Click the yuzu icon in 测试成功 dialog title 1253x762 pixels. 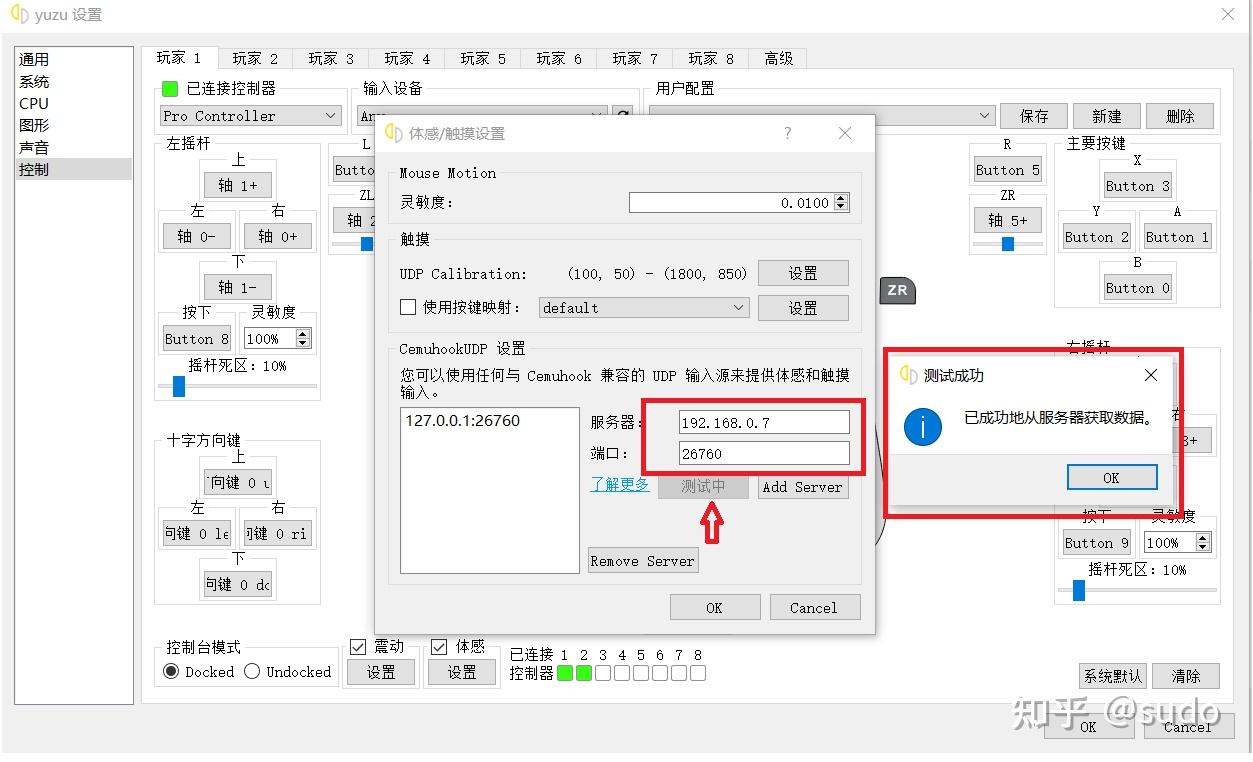910,375
